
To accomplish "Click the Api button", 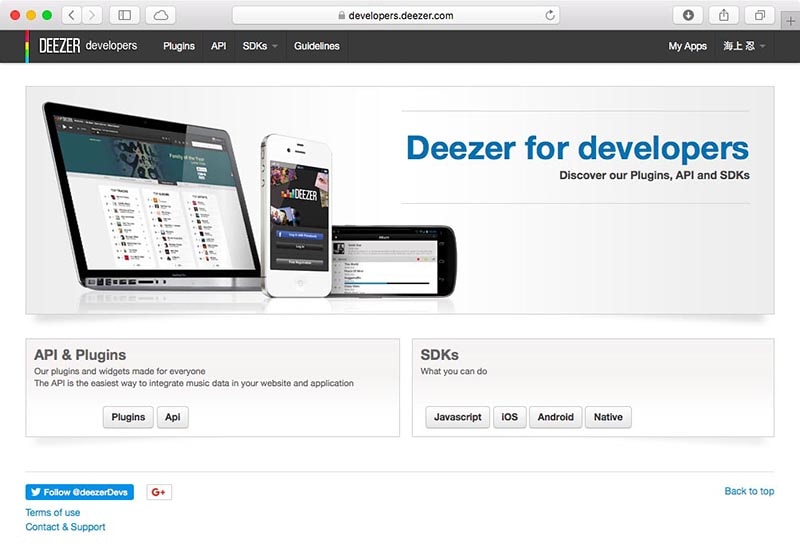I will click(172, 417).
